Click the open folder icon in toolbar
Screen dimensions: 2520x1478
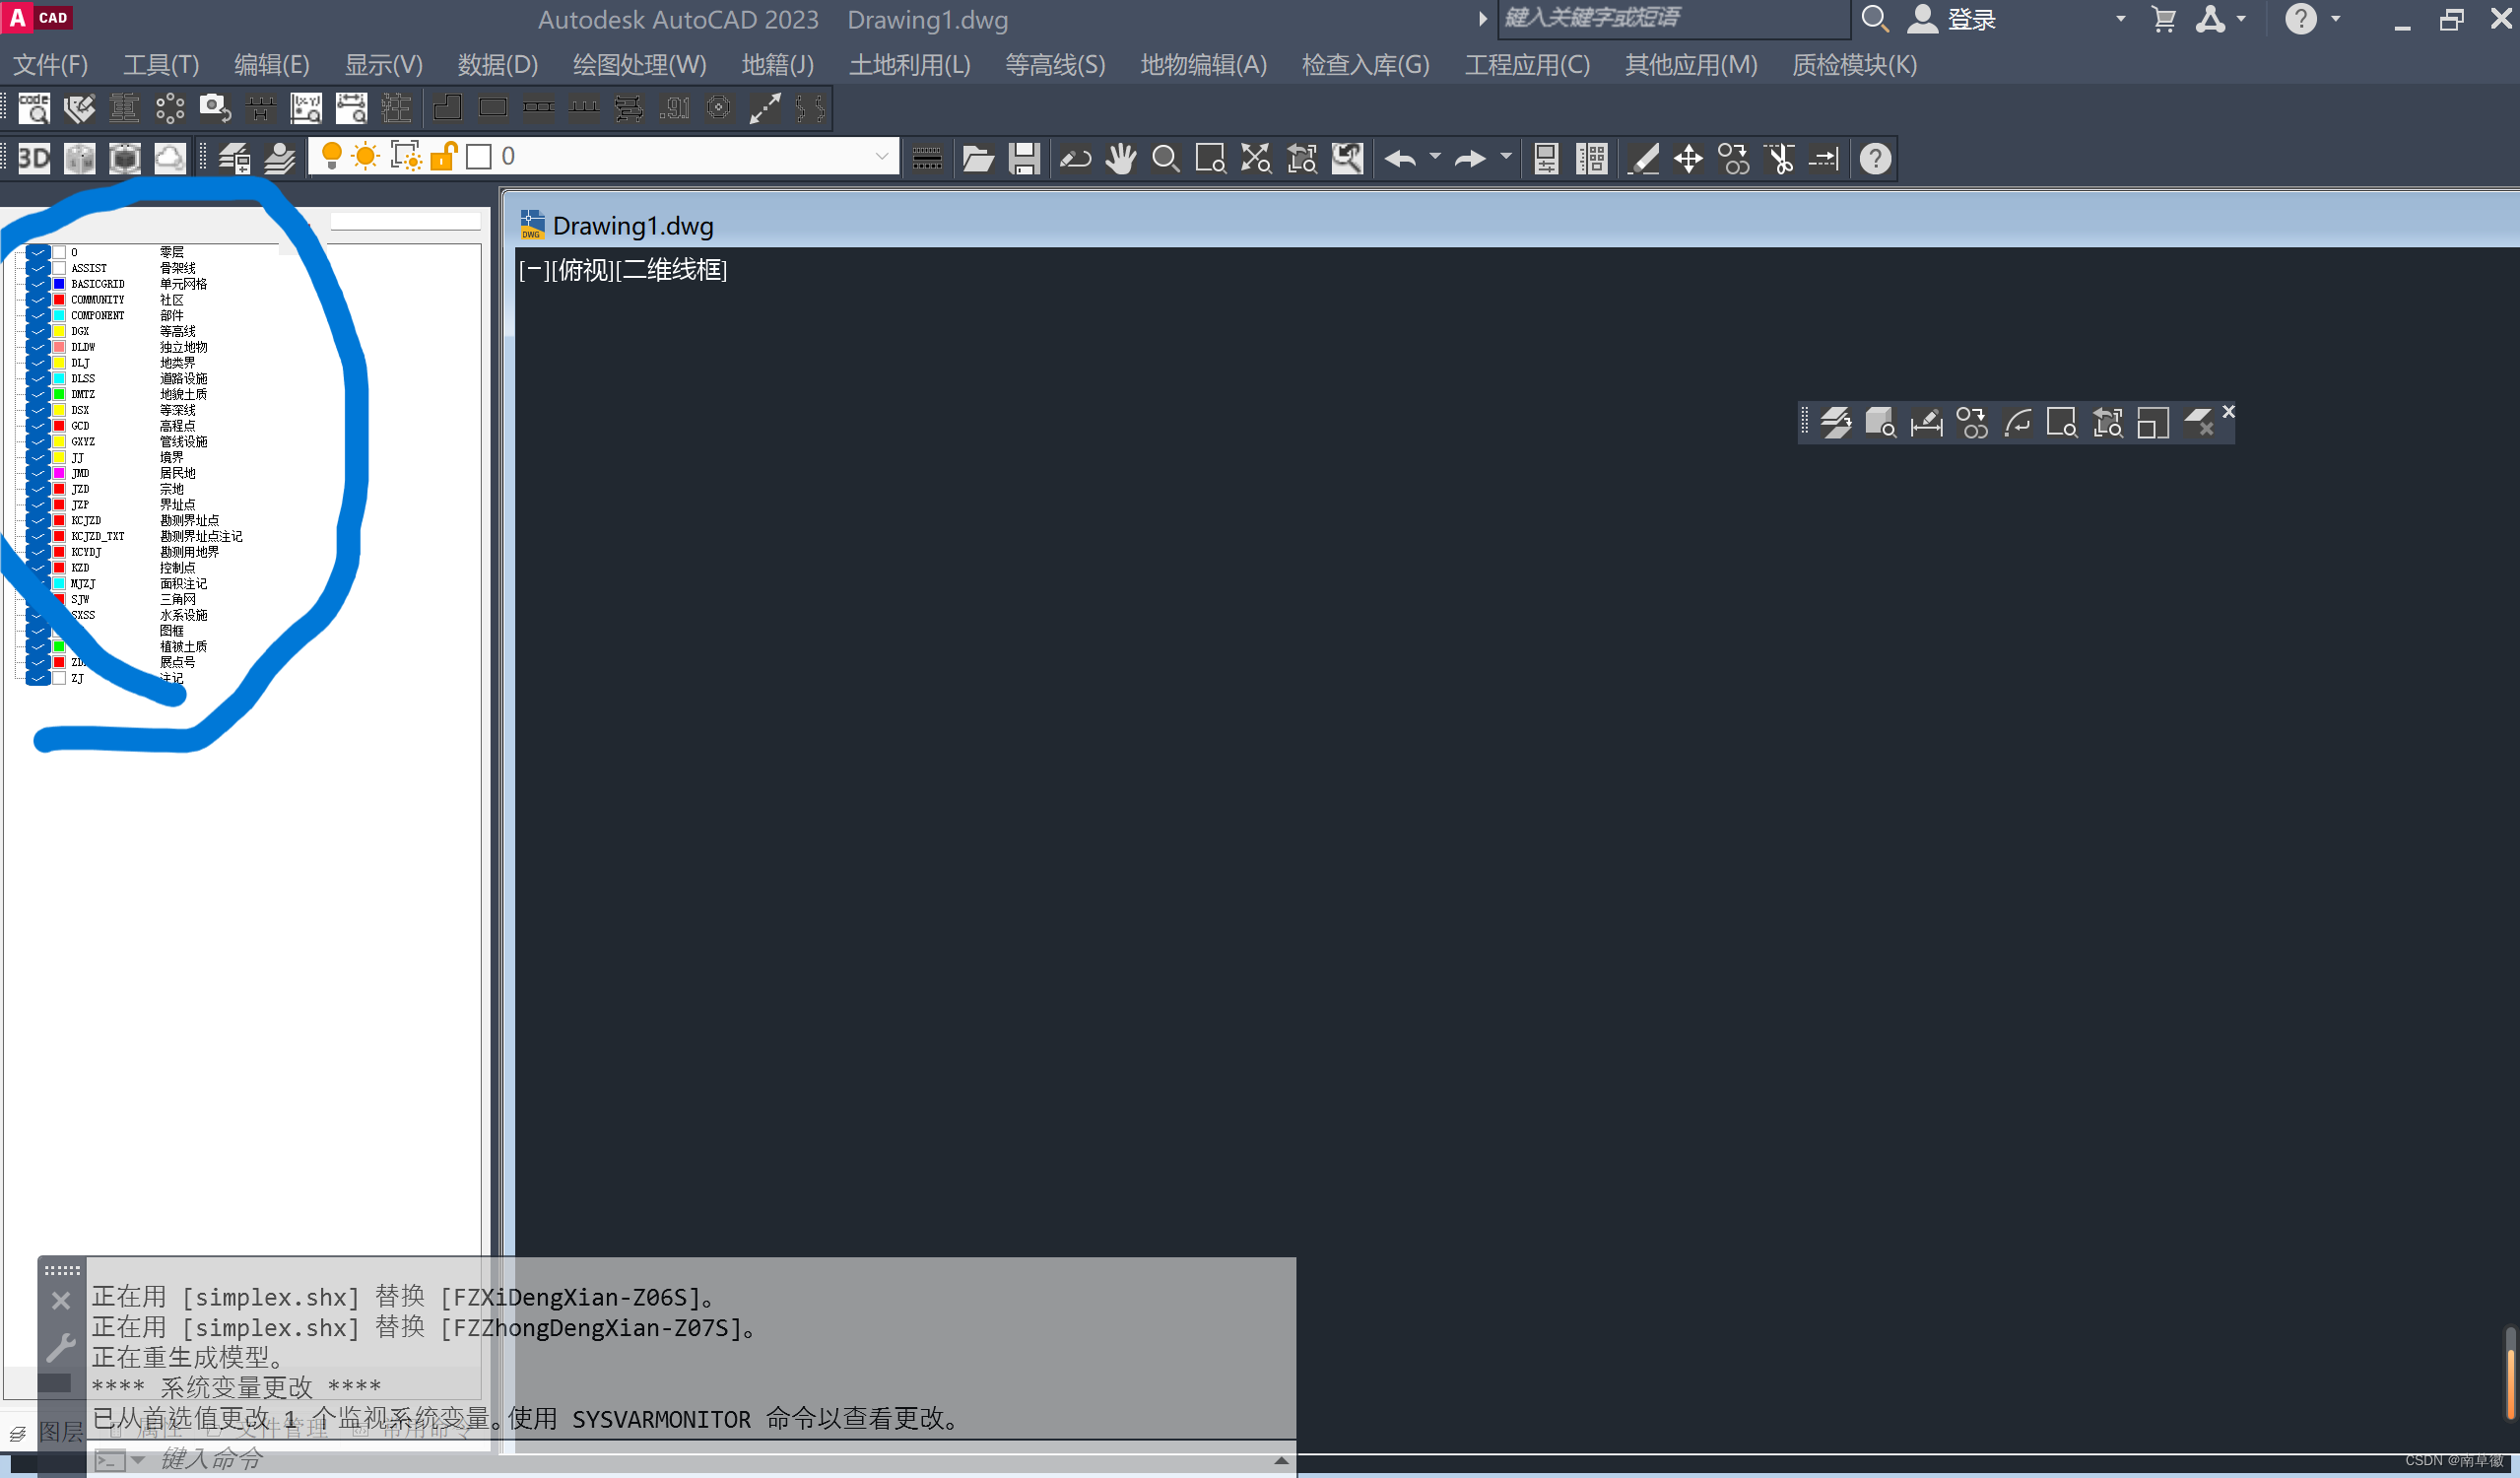(x=977, y=158)
